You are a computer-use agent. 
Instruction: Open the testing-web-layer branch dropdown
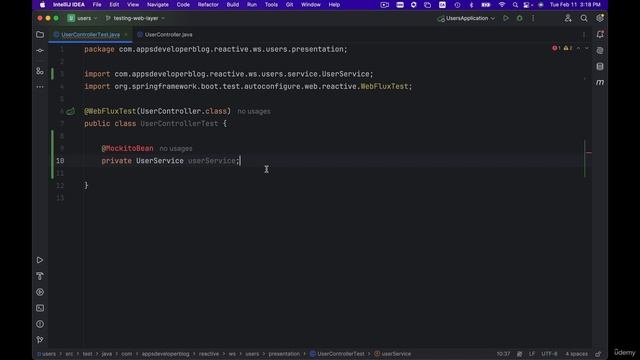pos(135,18)
